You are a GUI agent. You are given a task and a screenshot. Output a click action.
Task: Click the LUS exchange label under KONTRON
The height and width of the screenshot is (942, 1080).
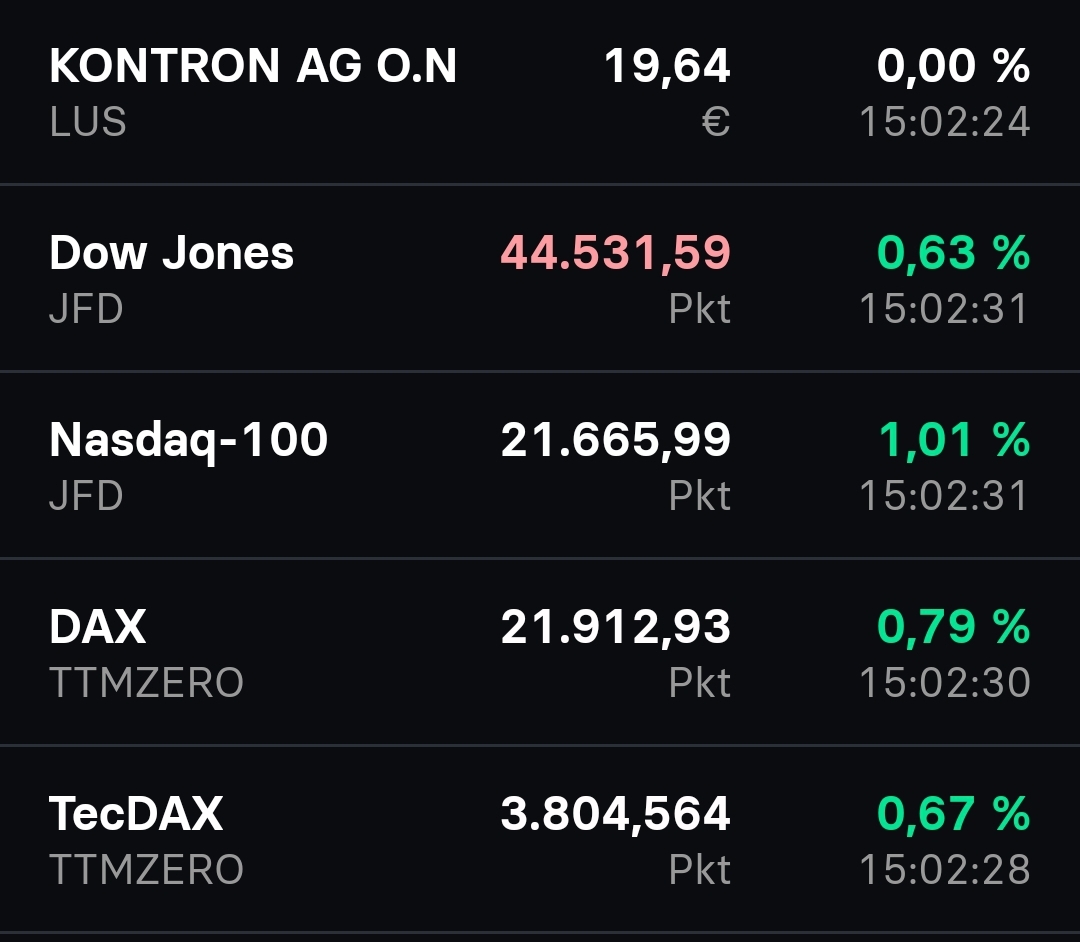86,122
